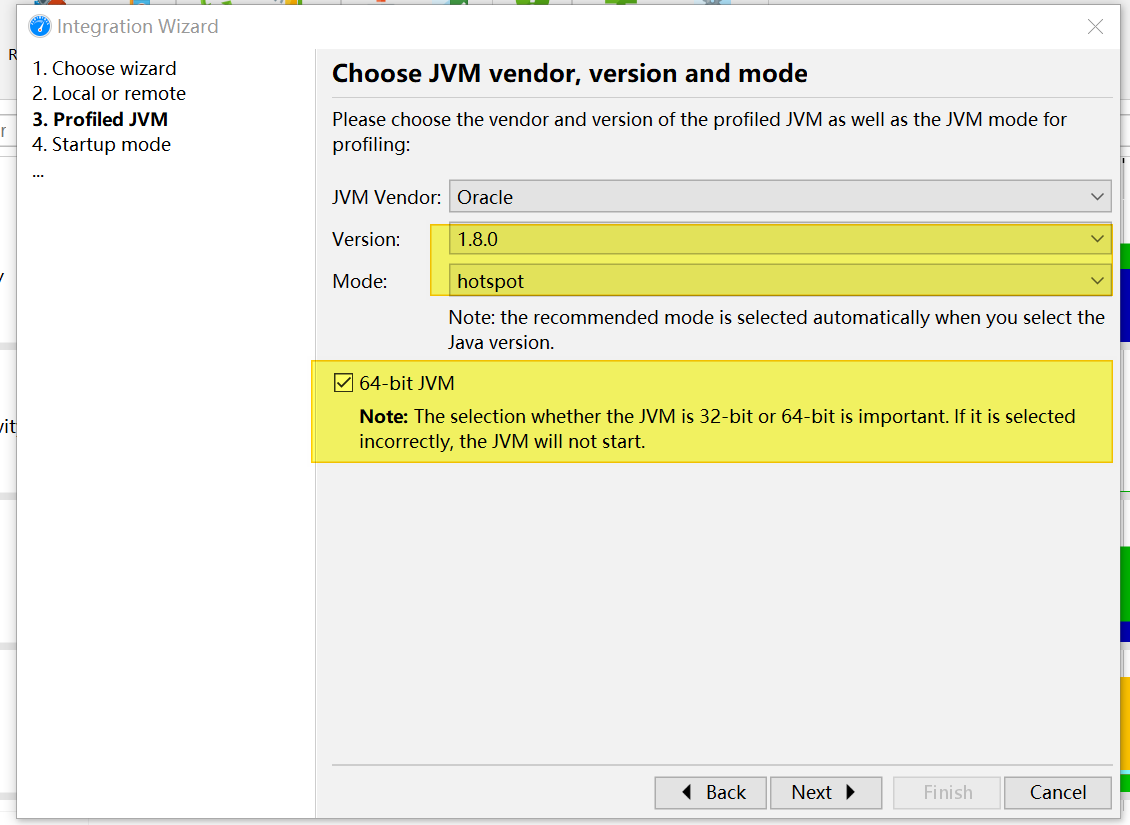The width and height of the screenshot is (1130, 825).
Task: Cancel the Integration Wizard
Action: pyautogui.click(x=1057, y=792)
